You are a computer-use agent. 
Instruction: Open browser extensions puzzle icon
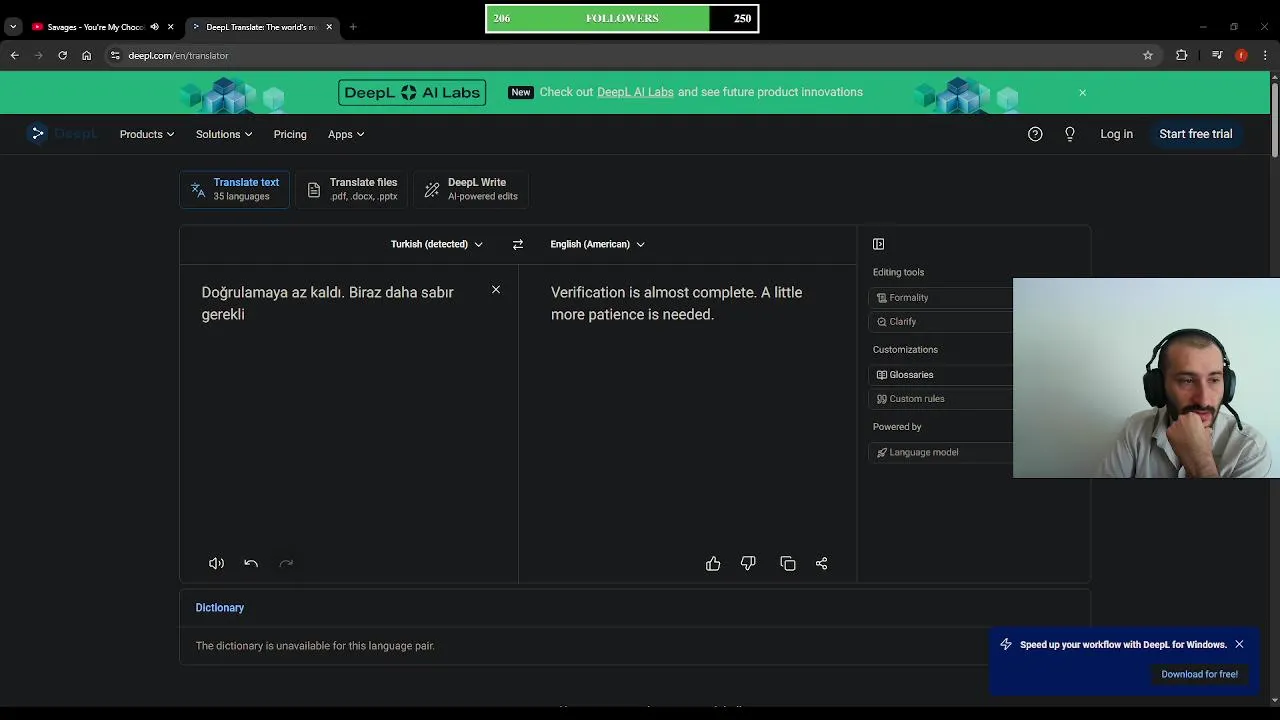pyautogui.click(x=1182, y=55)
